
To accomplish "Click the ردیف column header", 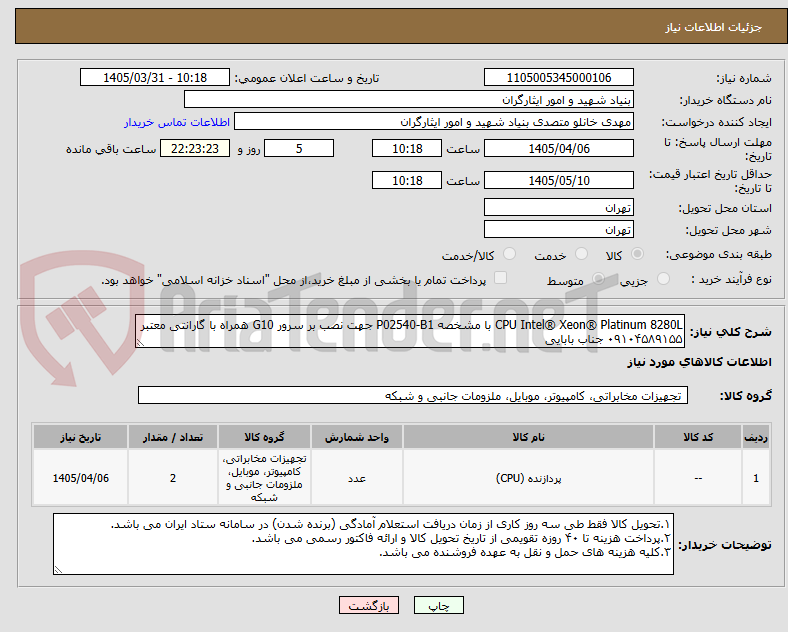I will click(756, 437).
